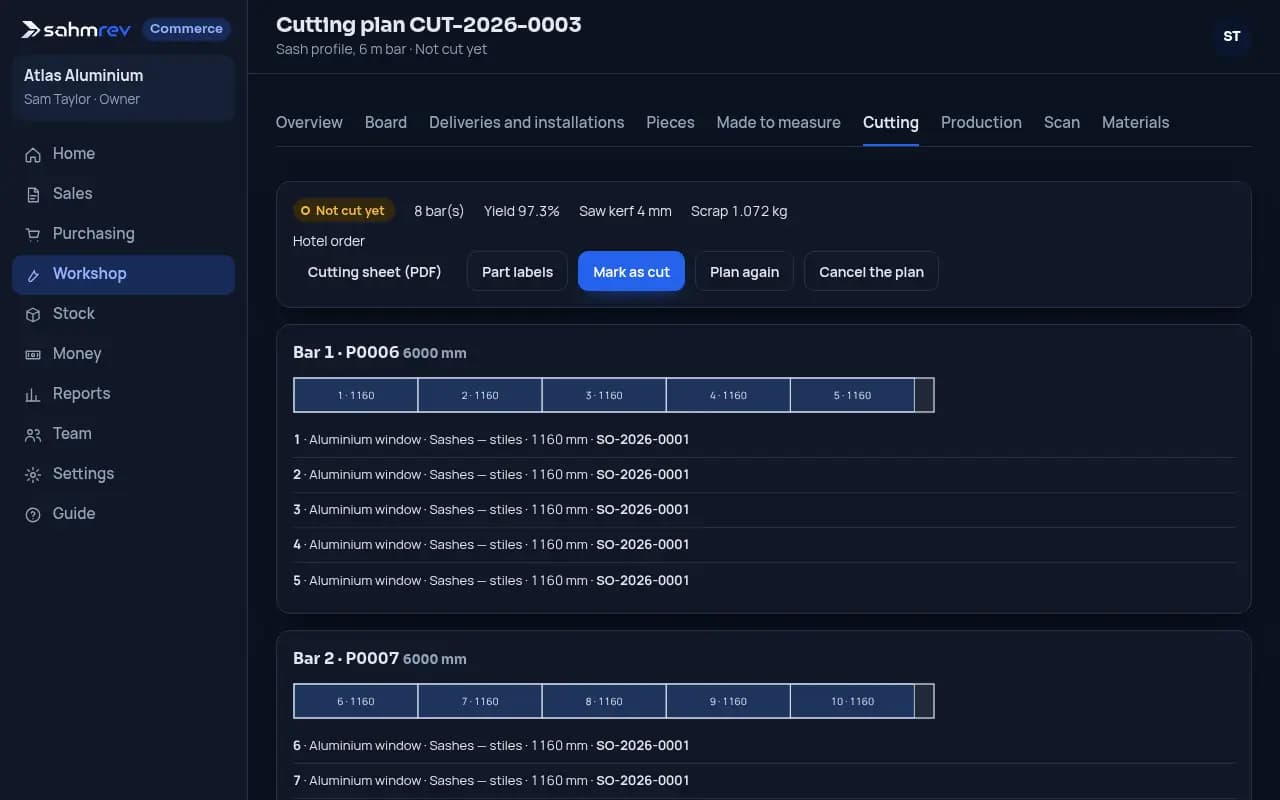
Task: Click the Settings gear icon
Action: point(33,474)
